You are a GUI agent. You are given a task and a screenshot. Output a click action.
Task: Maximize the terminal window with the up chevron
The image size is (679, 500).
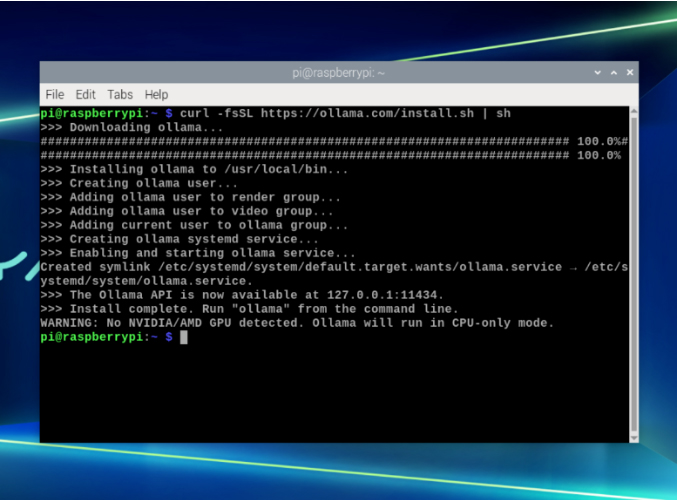614,73
